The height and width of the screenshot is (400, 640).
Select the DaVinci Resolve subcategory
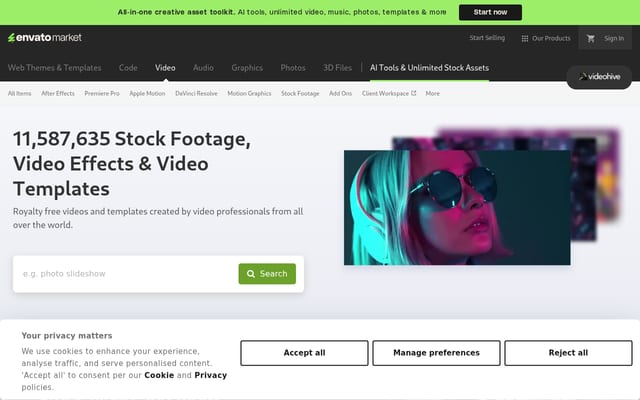pos(196,93)
